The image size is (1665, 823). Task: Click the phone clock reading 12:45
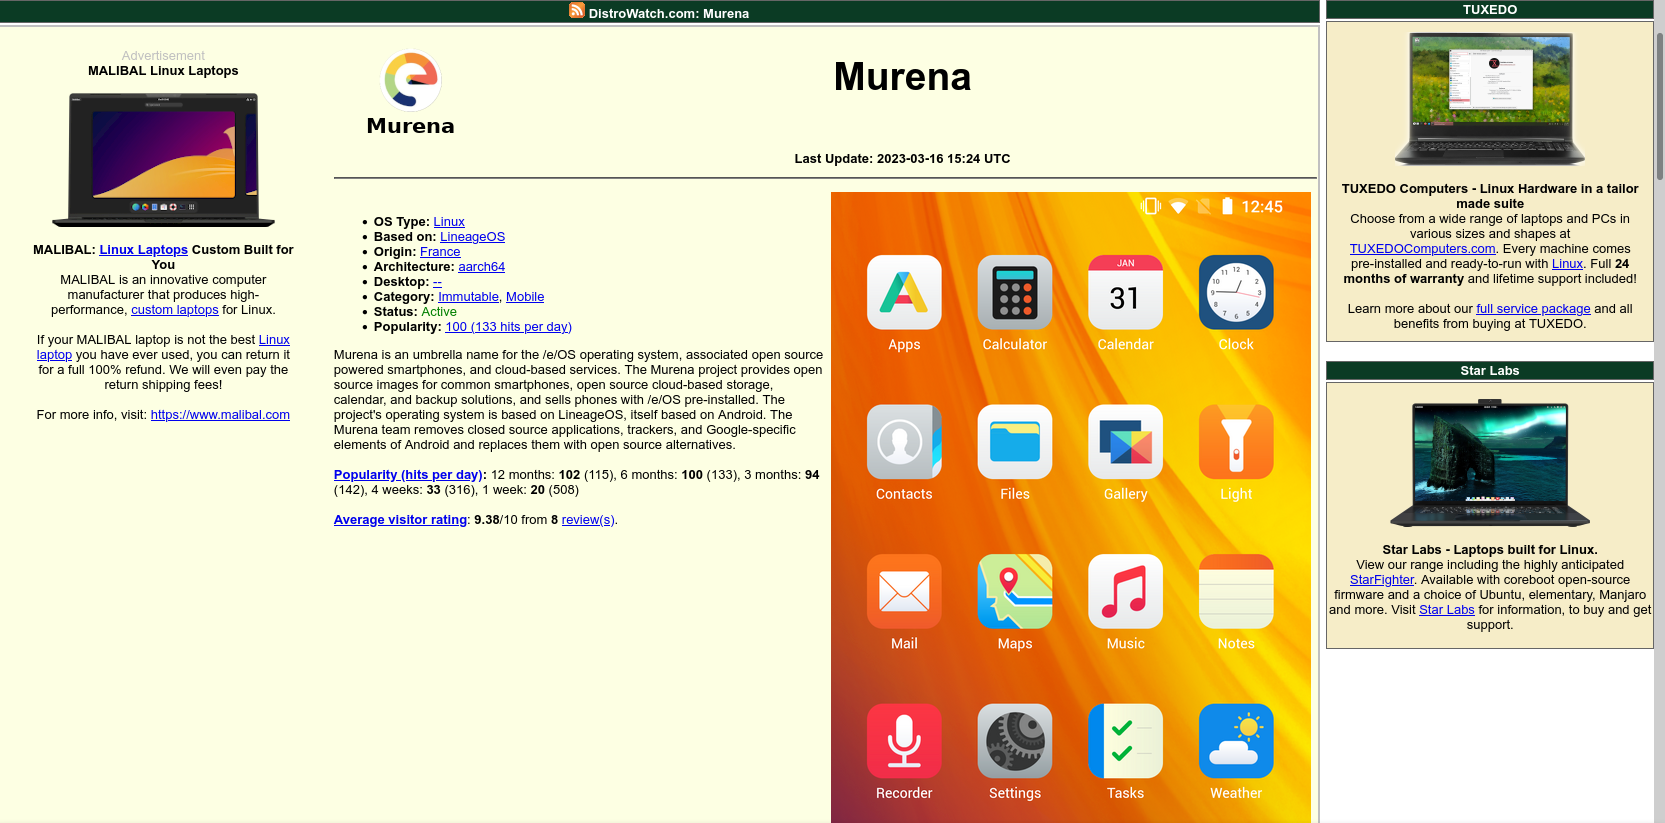(x=1262, y=207)
